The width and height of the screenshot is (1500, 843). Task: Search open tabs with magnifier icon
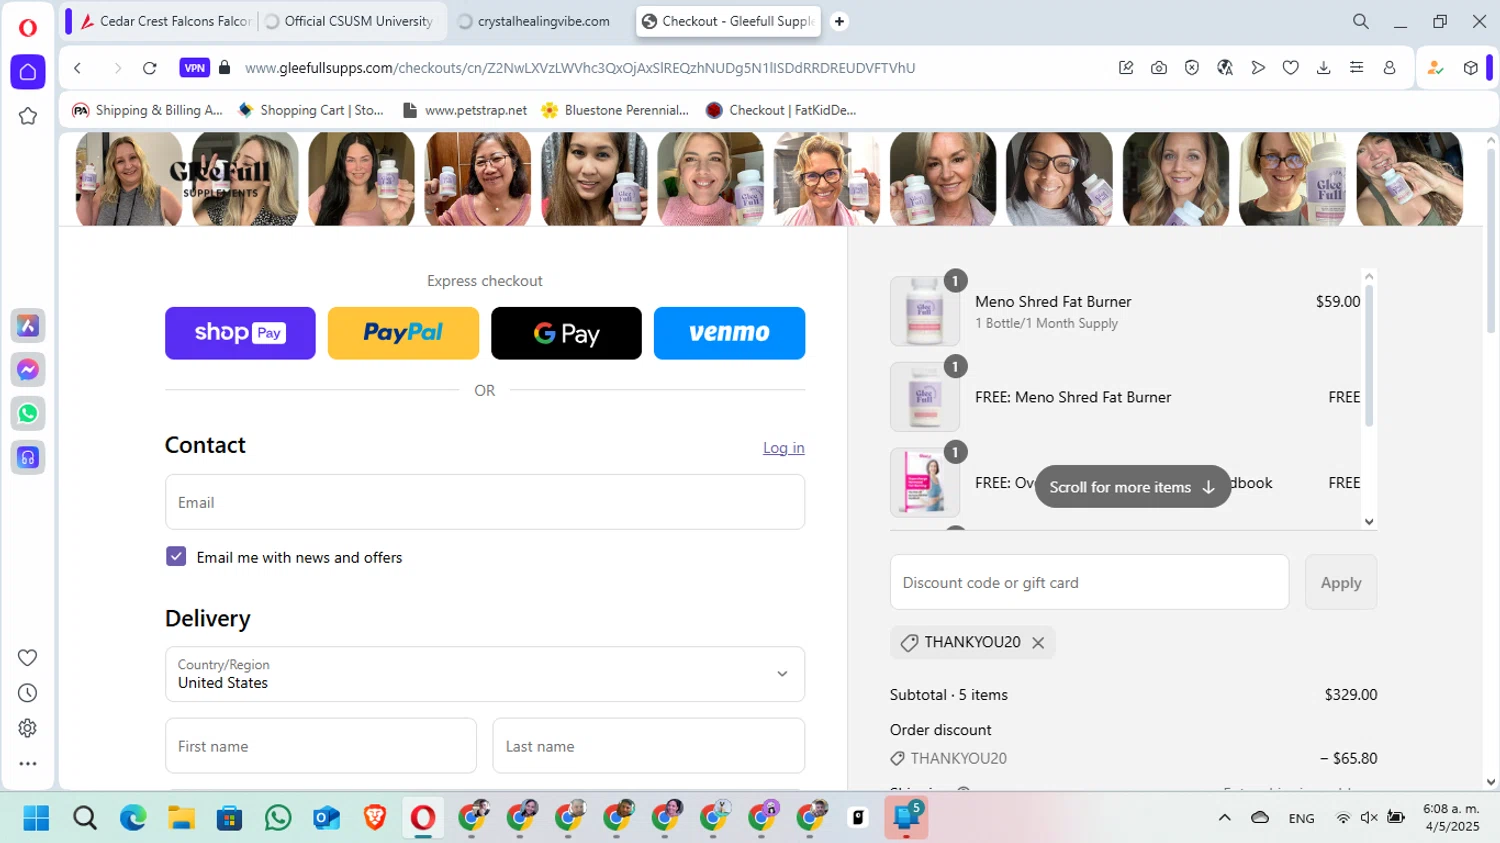point(1361,21)
